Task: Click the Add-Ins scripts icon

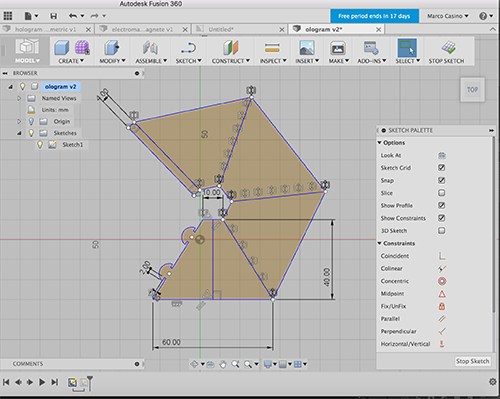Action: click(371, 48)
